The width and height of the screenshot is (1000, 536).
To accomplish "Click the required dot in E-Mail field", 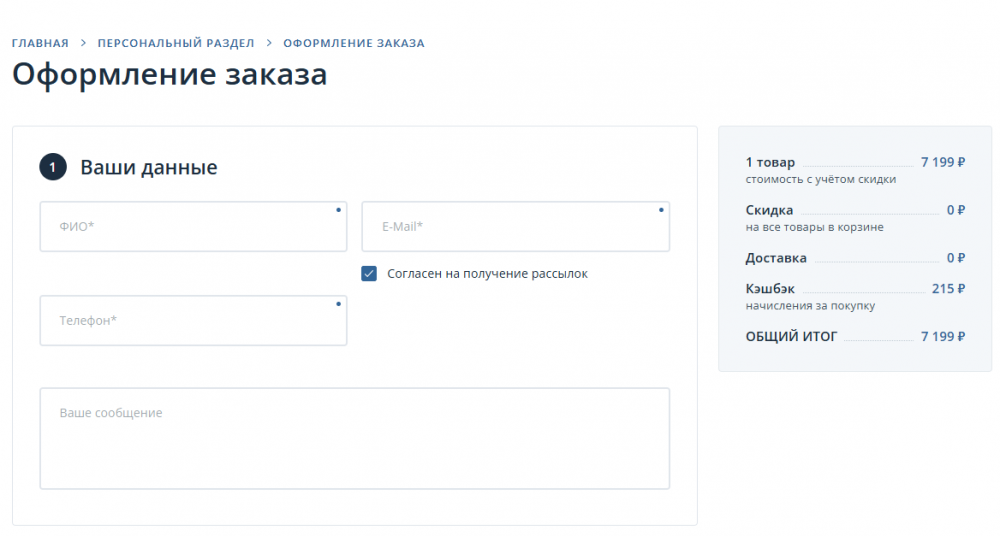I will point(661,210).
